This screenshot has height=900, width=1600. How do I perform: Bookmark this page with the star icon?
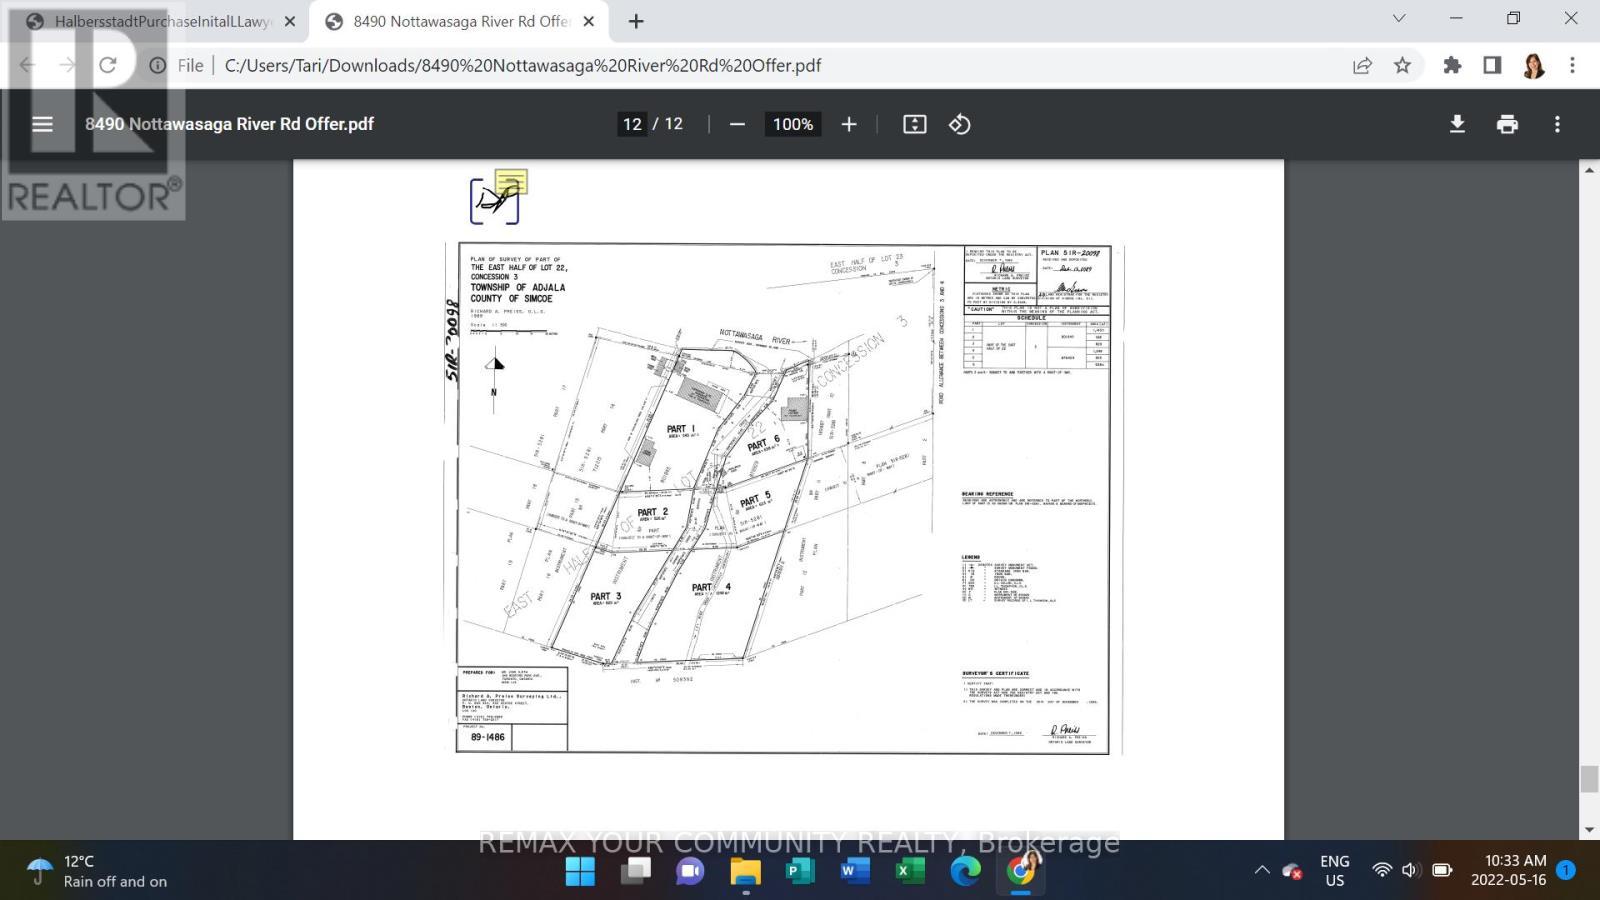click(1402, 65)
